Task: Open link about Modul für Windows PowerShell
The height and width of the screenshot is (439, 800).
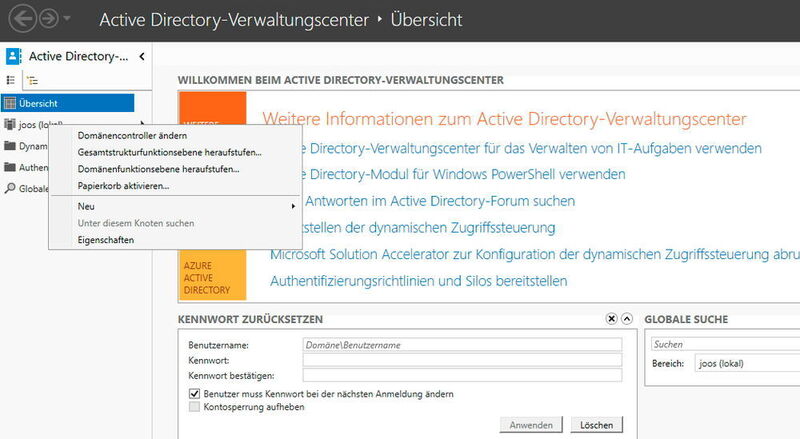Action: 462,174
